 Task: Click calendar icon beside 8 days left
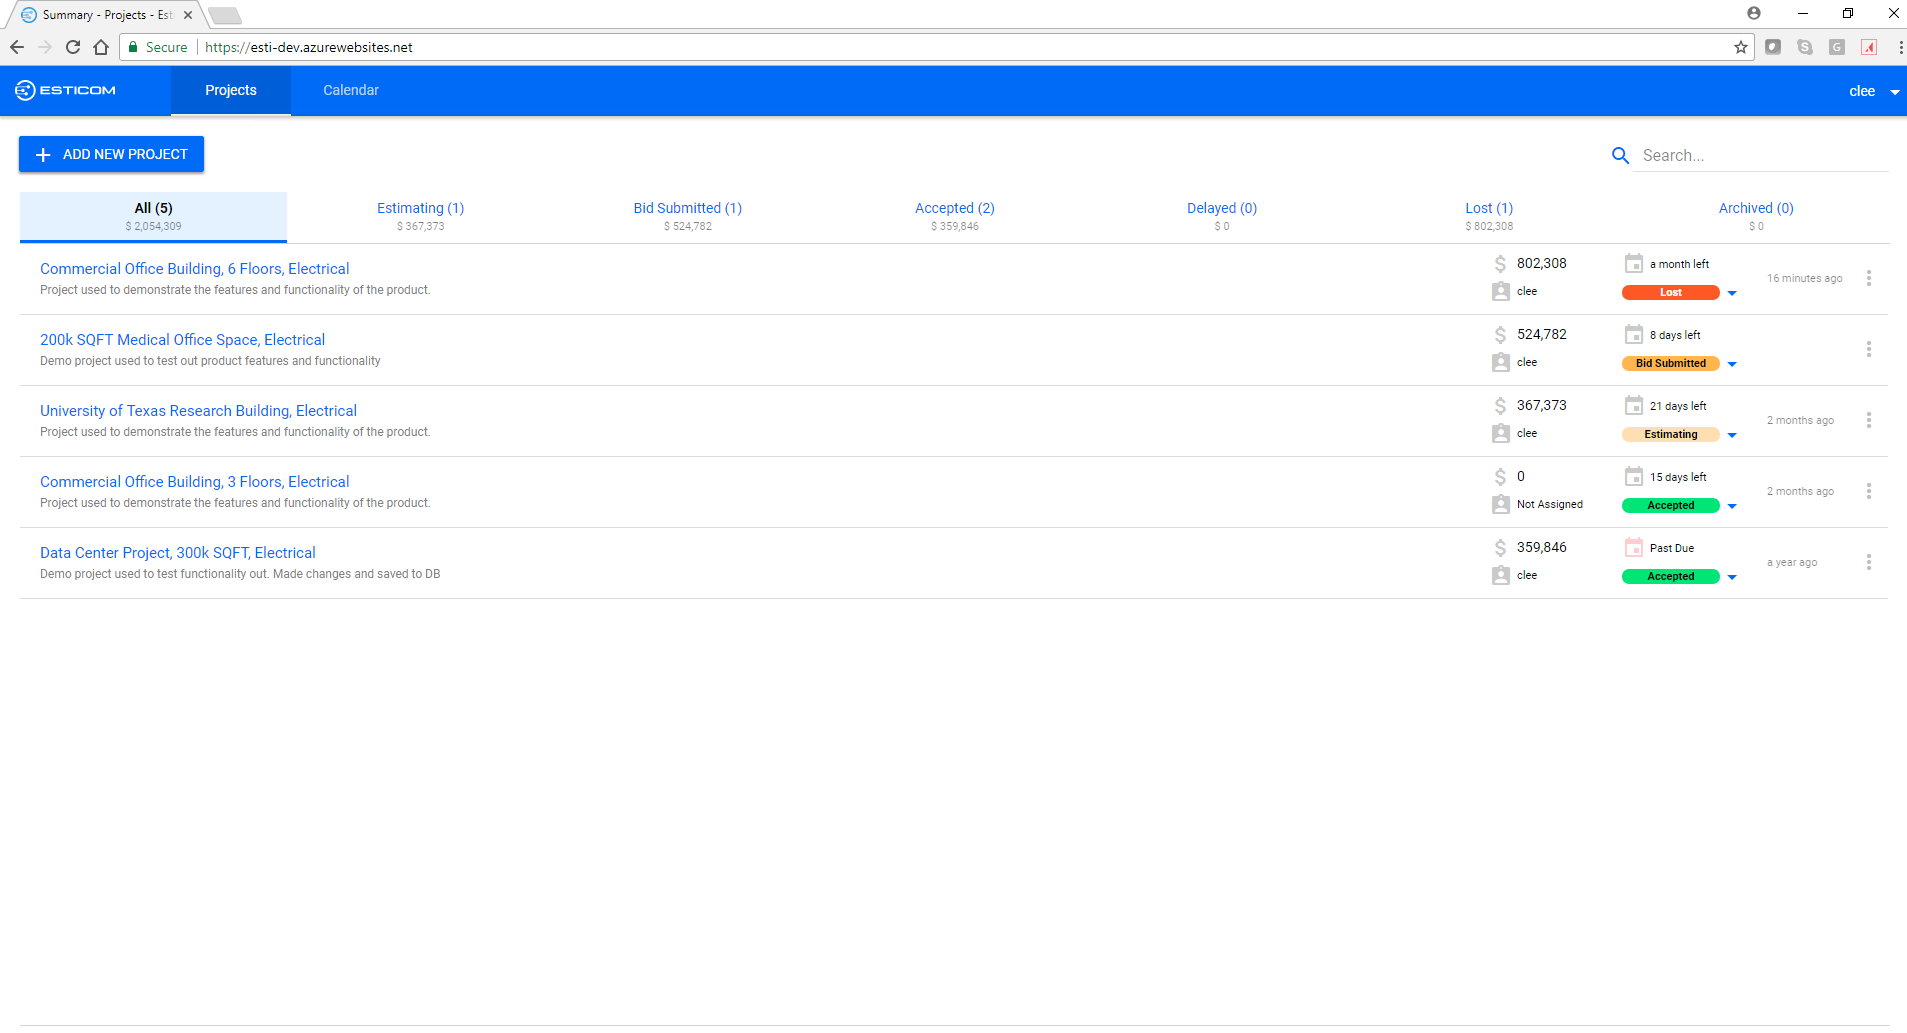click(1633, 334)
